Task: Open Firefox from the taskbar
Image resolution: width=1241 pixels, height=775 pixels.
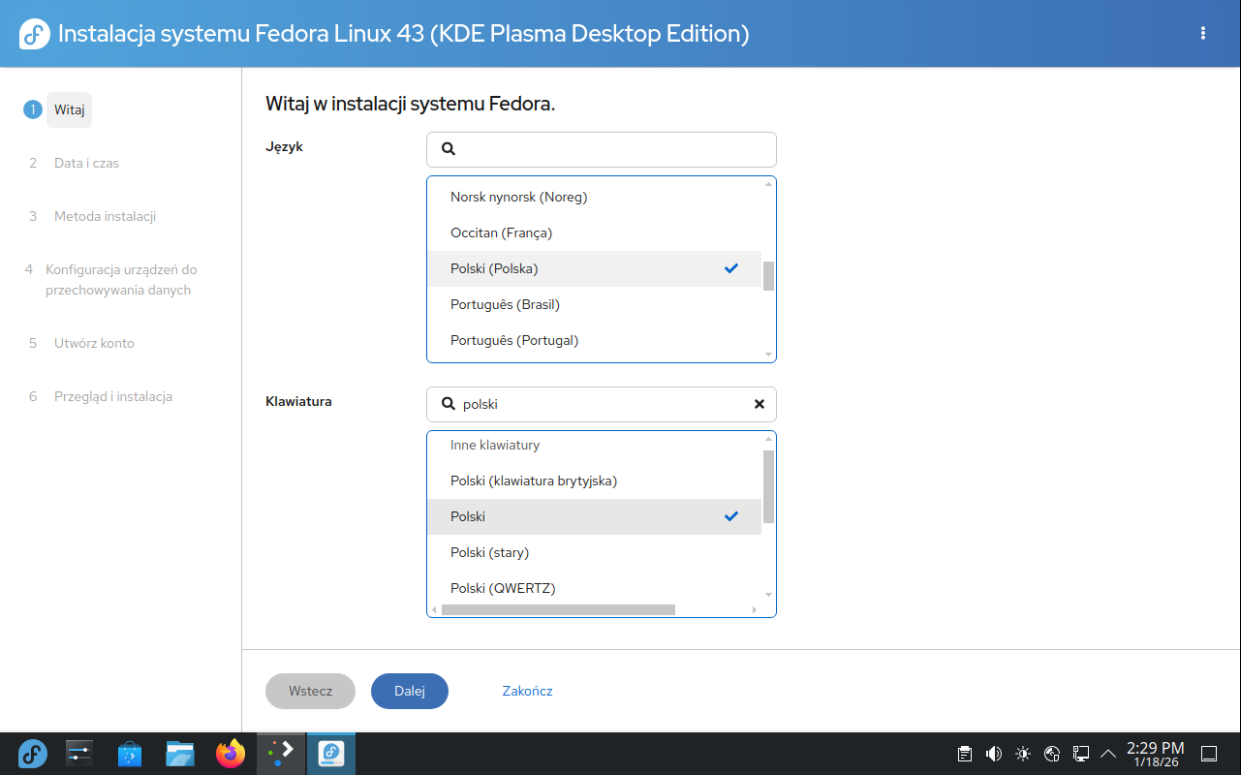Action: 230,753
